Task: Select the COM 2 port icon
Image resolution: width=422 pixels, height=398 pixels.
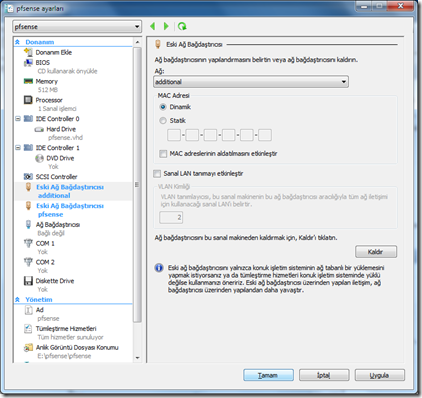Action: tap(28, 262)
